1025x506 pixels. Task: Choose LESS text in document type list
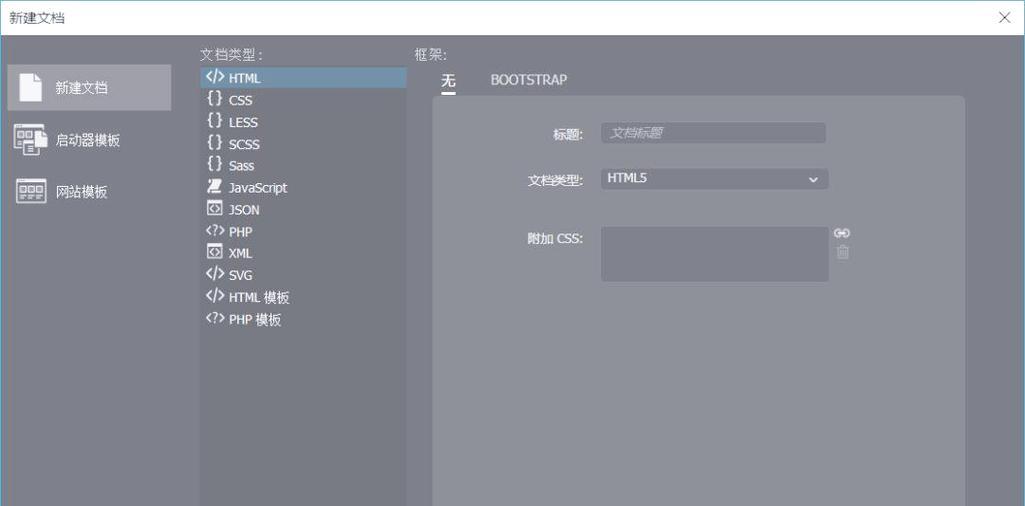pos(243,122)
